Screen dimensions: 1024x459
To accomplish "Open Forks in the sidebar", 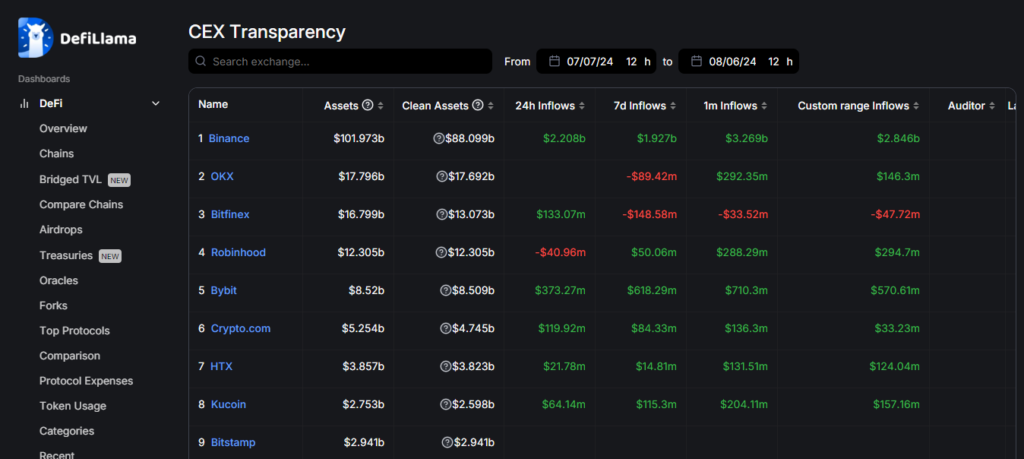I will [54, 306].
